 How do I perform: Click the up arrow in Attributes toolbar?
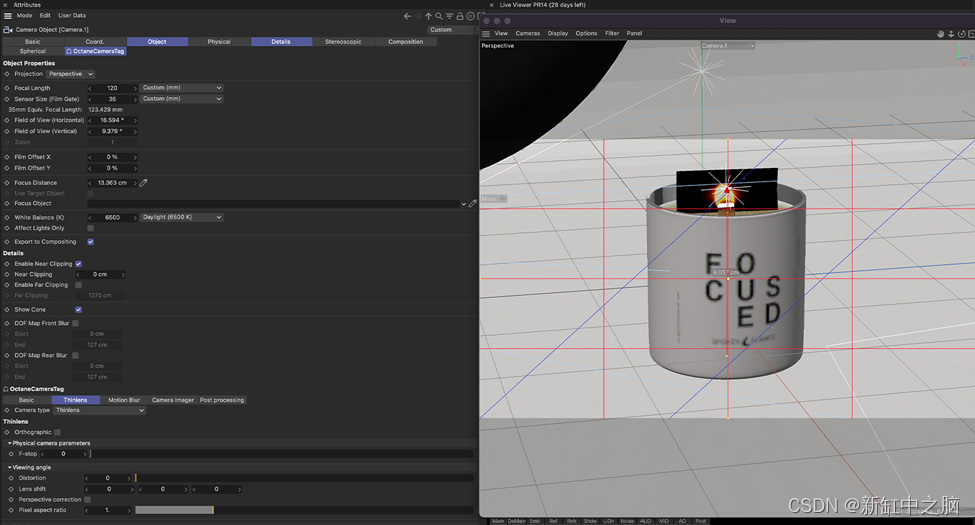428,16
